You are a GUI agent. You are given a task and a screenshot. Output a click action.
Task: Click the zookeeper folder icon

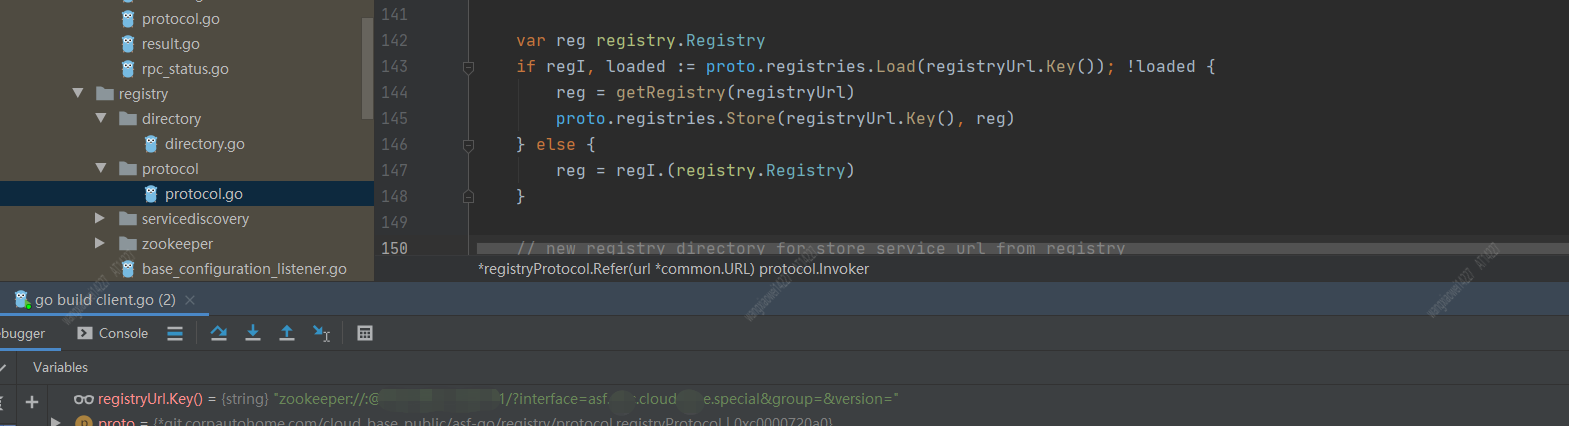(128, 243)
